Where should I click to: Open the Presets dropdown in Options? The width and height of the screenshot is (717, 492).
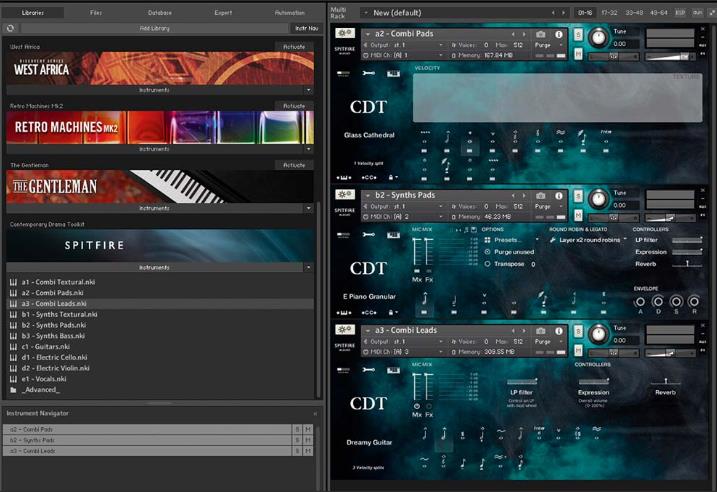pyautogui.click(x=508, y=240)
